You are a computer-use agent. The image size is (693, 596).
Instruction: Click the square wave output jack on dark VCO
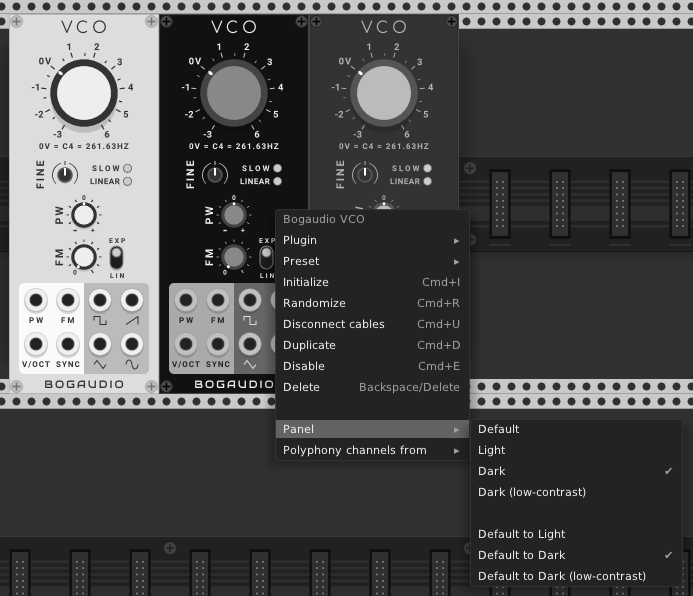click(250, 300)
